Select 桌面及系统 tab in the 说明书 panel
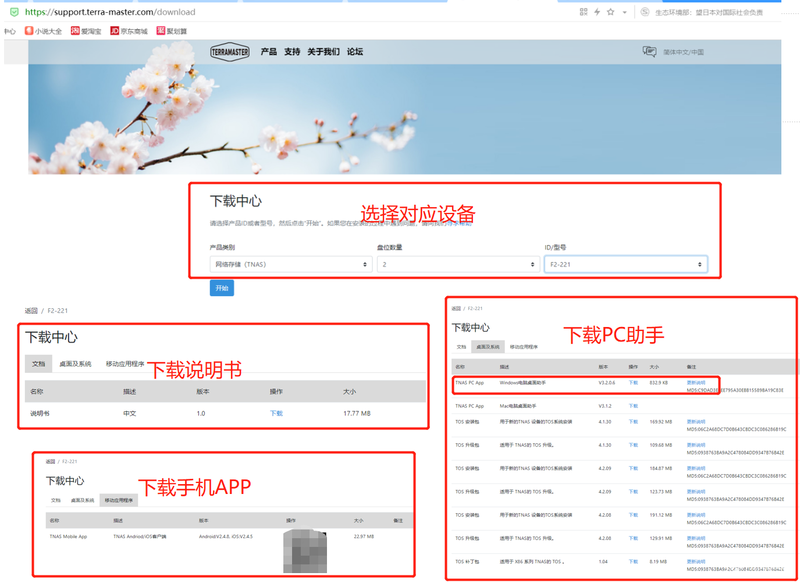The width and height of the screenshot is (800, 583). [x=75, y=364]
